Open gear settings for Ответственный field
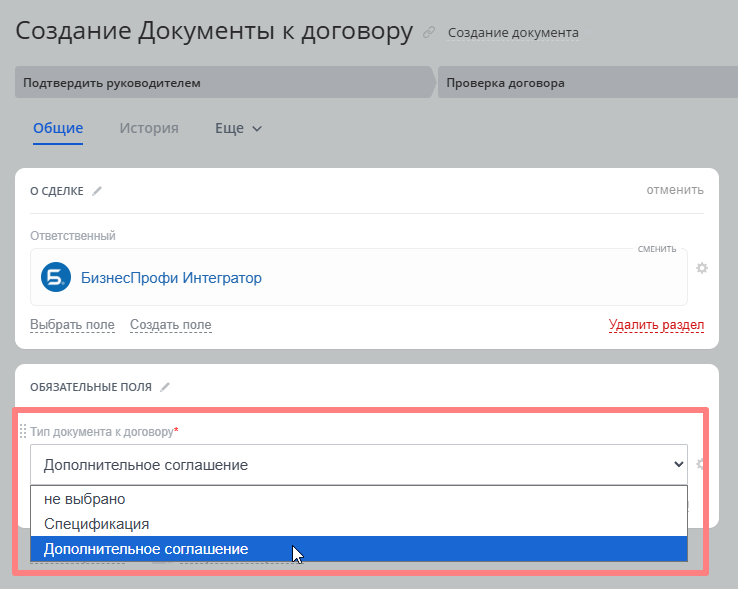The height and width of the screenshot is (589, 738). 702,268
